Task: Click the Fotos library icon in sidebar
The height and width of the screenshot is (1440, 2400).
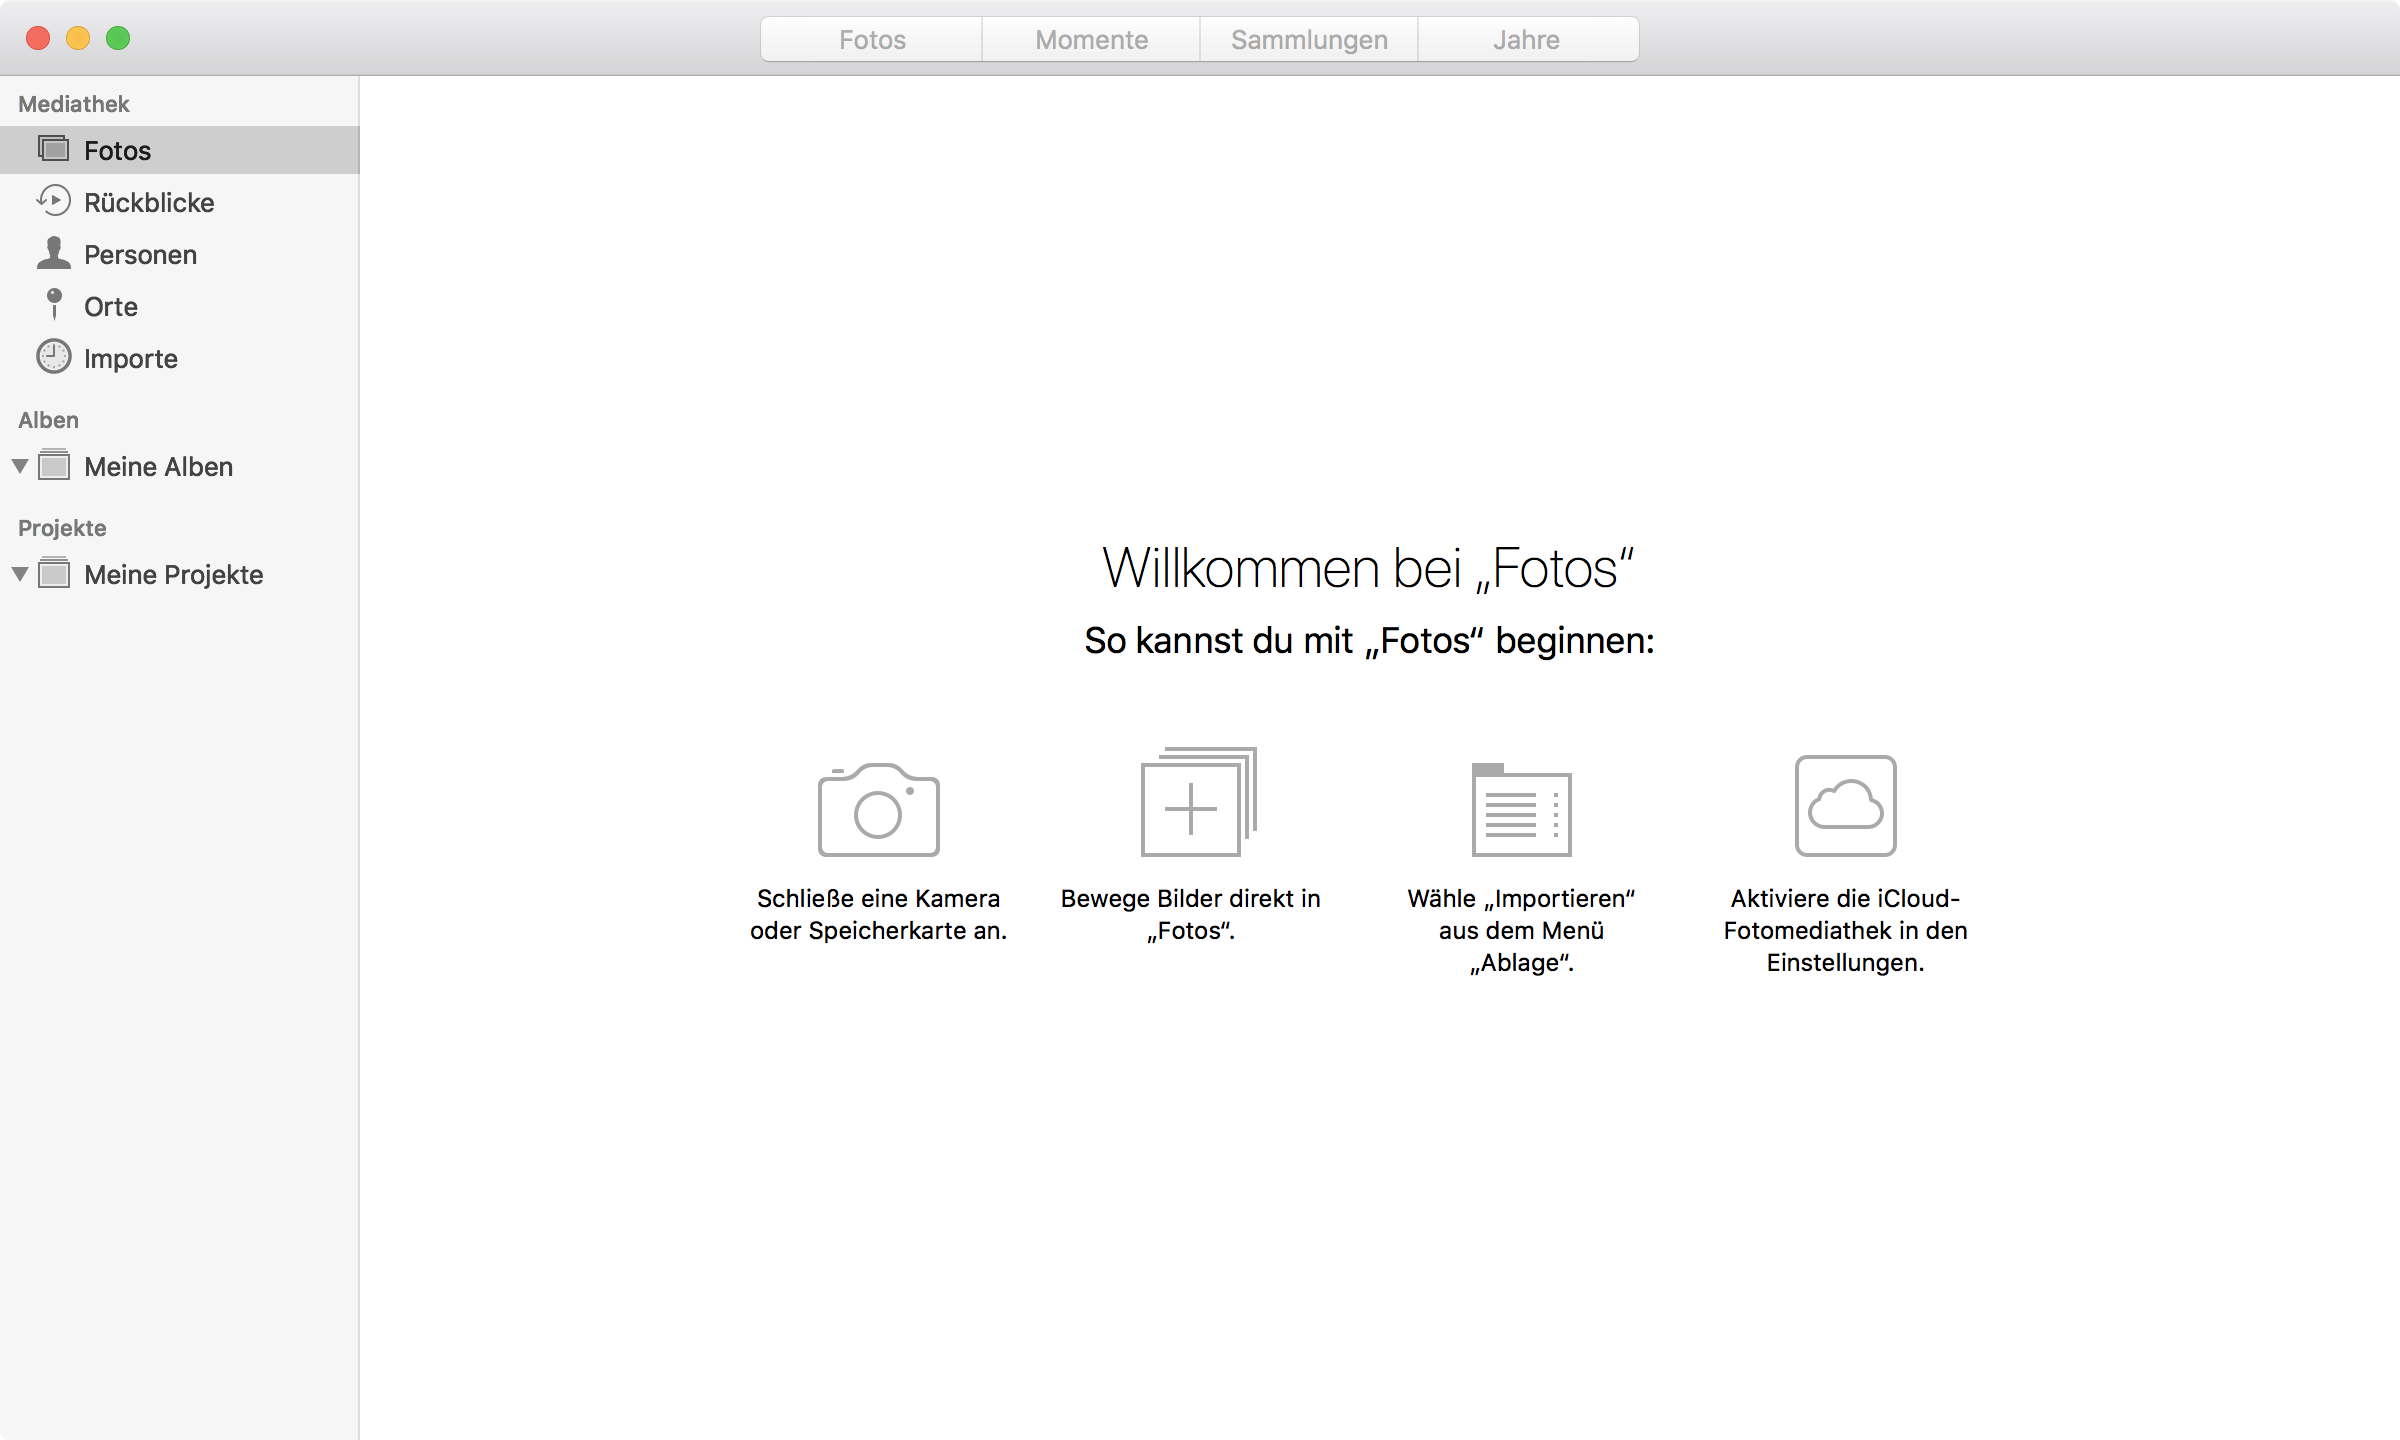Action: coord(53,149)
